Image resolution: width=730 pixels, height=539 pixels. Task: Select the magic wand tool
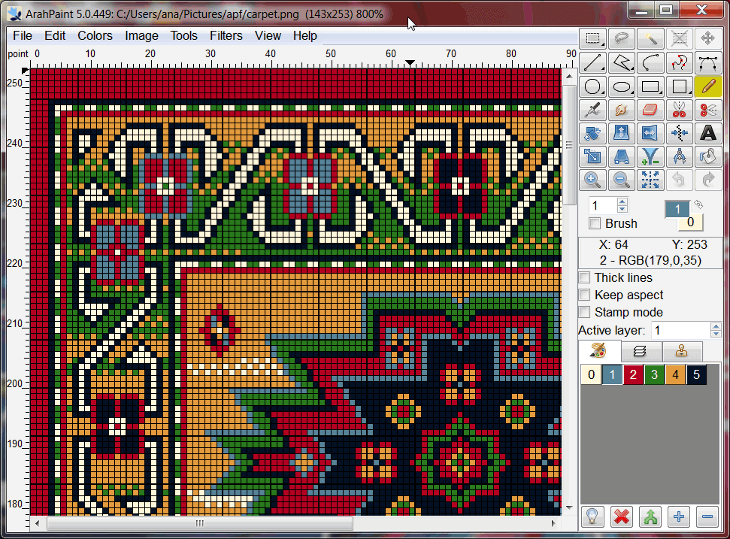pyautogui.click(x=651, y=38)
